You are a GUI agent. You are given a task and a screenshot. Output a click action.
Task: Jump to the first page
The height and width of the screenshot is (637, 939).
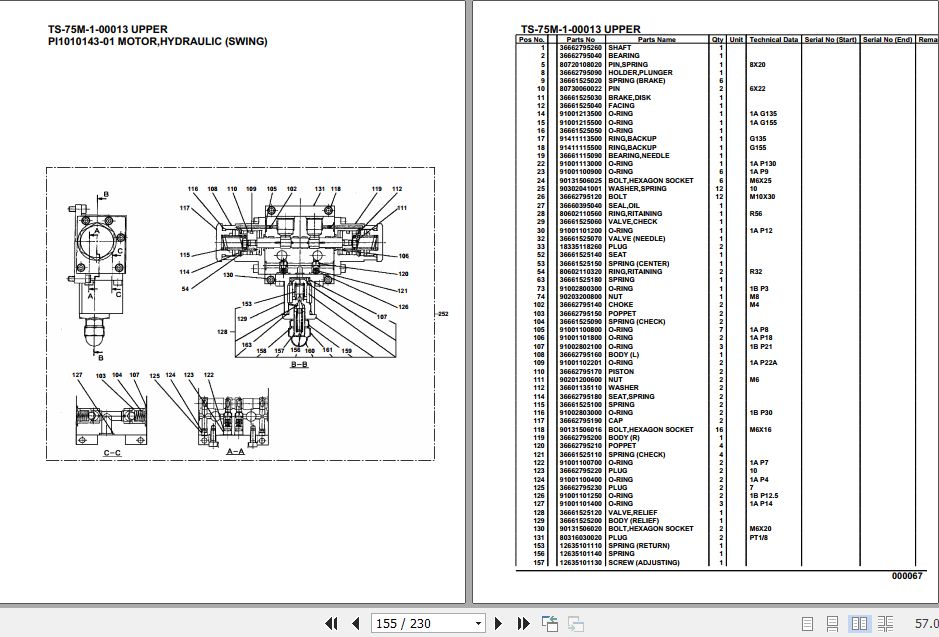click(x=331, y=623)
